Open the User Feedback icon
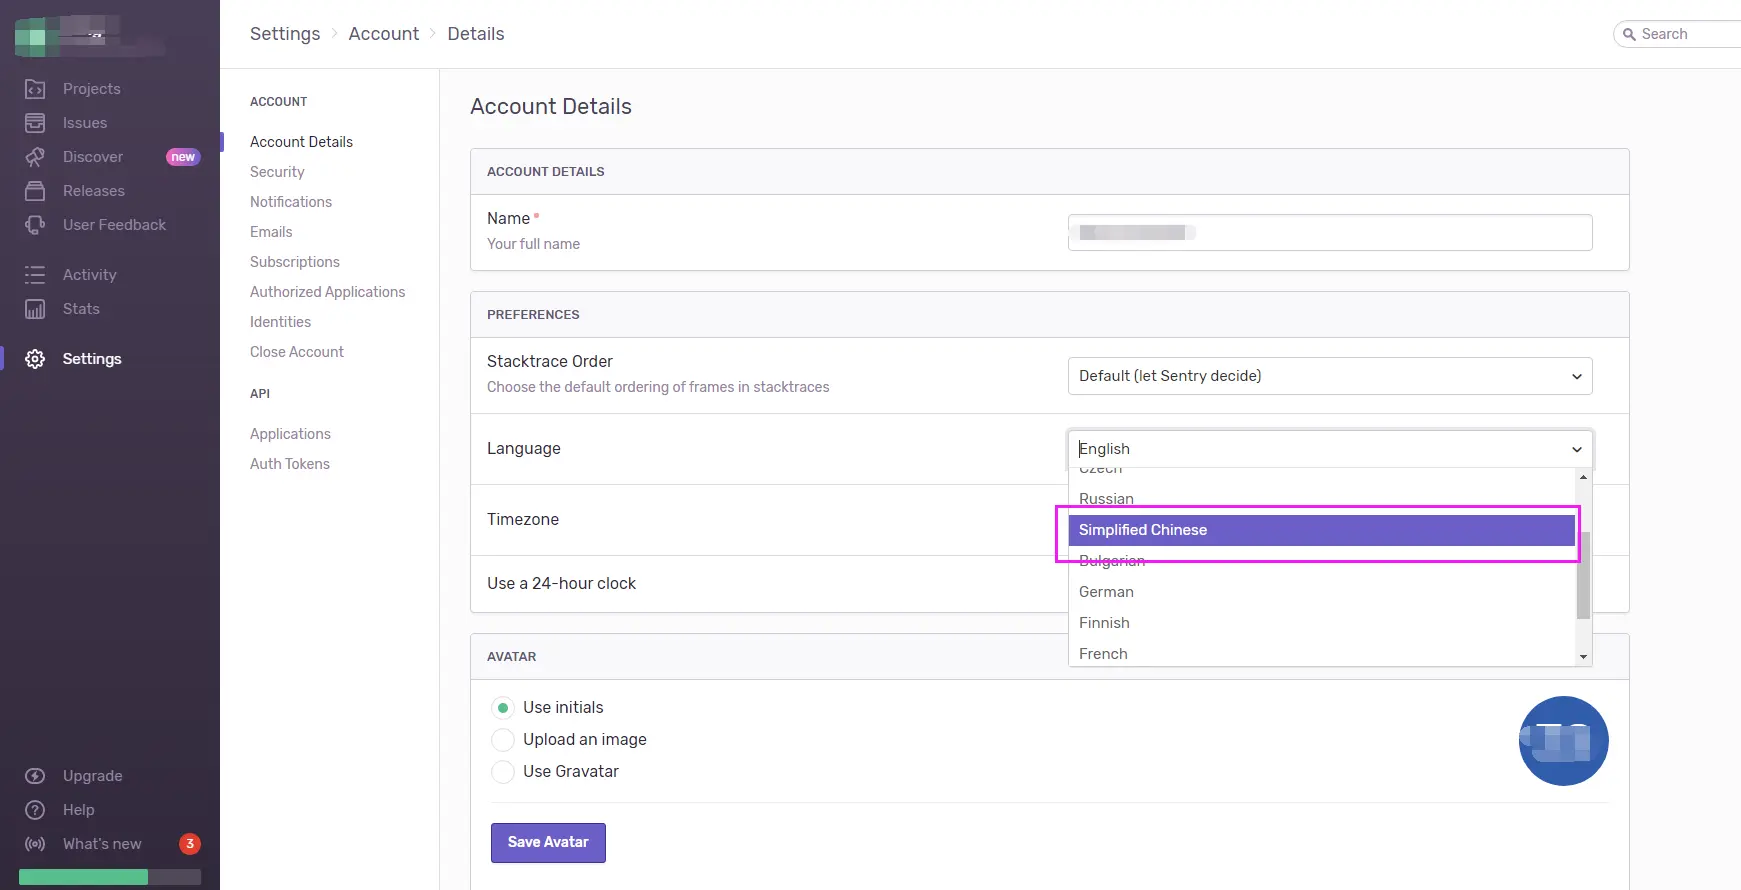Screen dimensions: 1741x890 35,225
